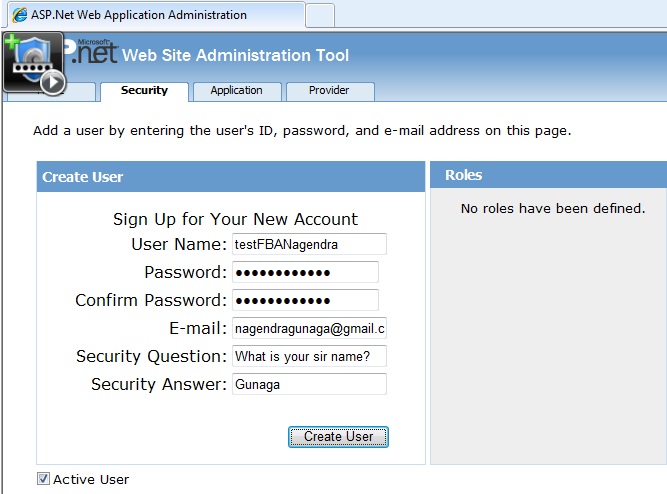This screenshot has height=494, width=667.
Task: Select the Security tab
Action: [144, 91]
